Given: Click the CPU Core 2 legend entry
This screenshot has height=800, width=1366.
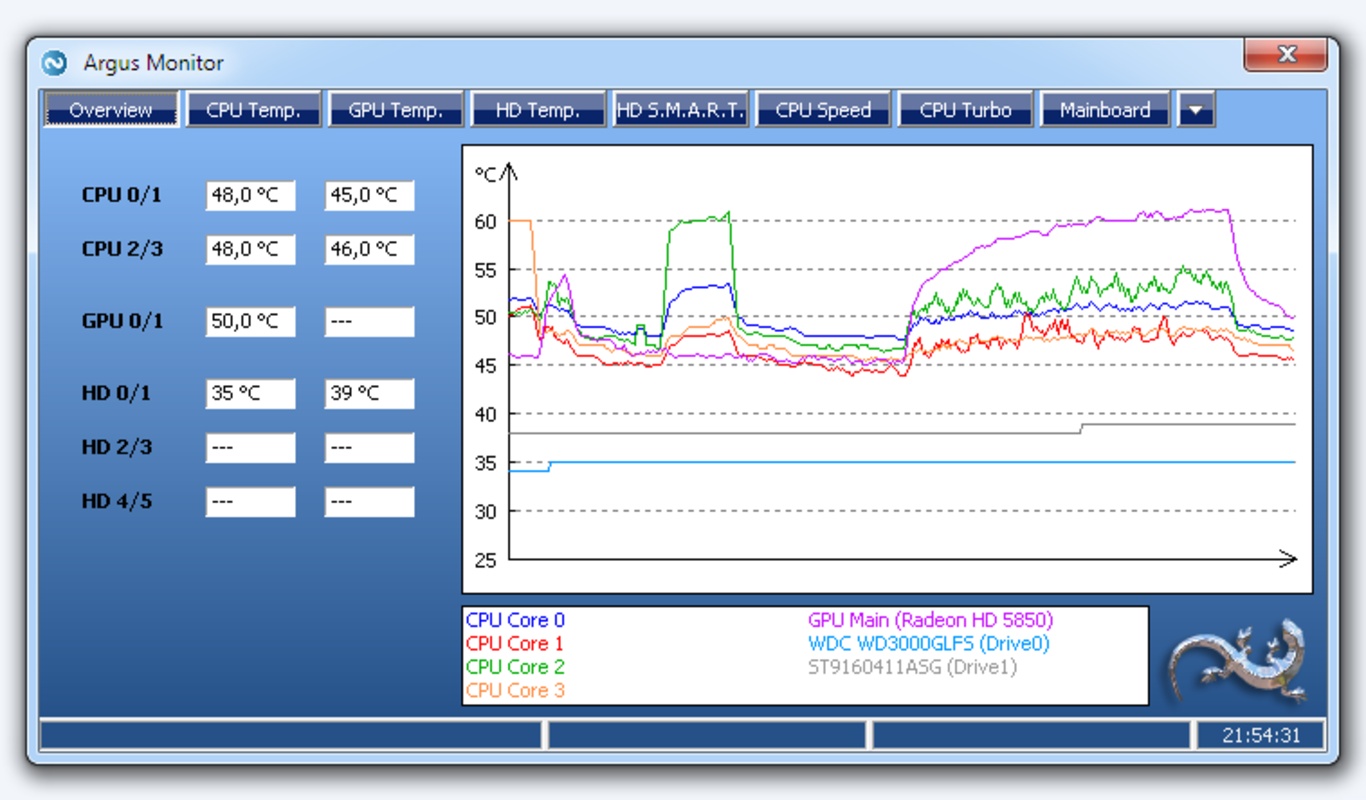Looking at the screenshot, I should click(515, 667).
